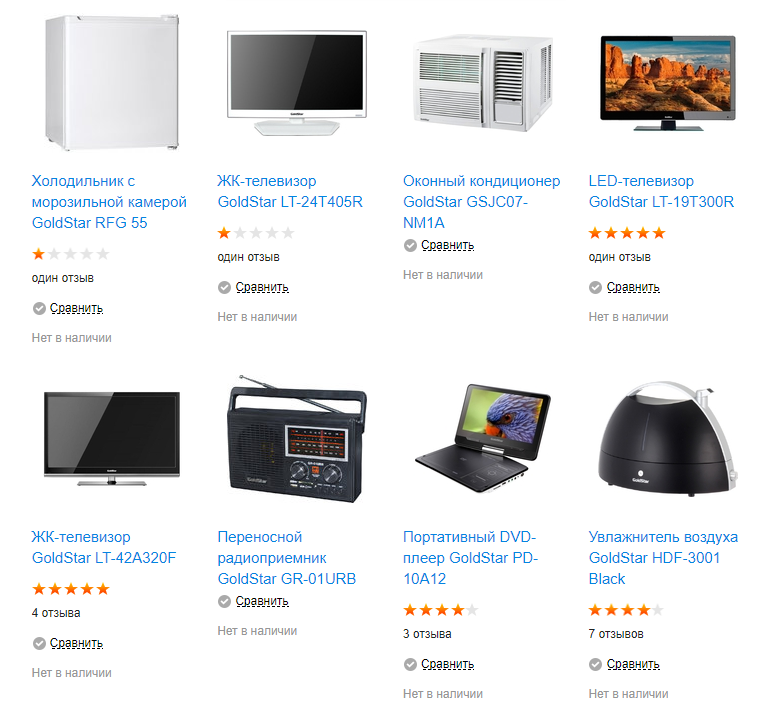Tick the compare checkmark for GoldStar GR-01URB radio
766x717 pixels.
click(x=224, y=601)
